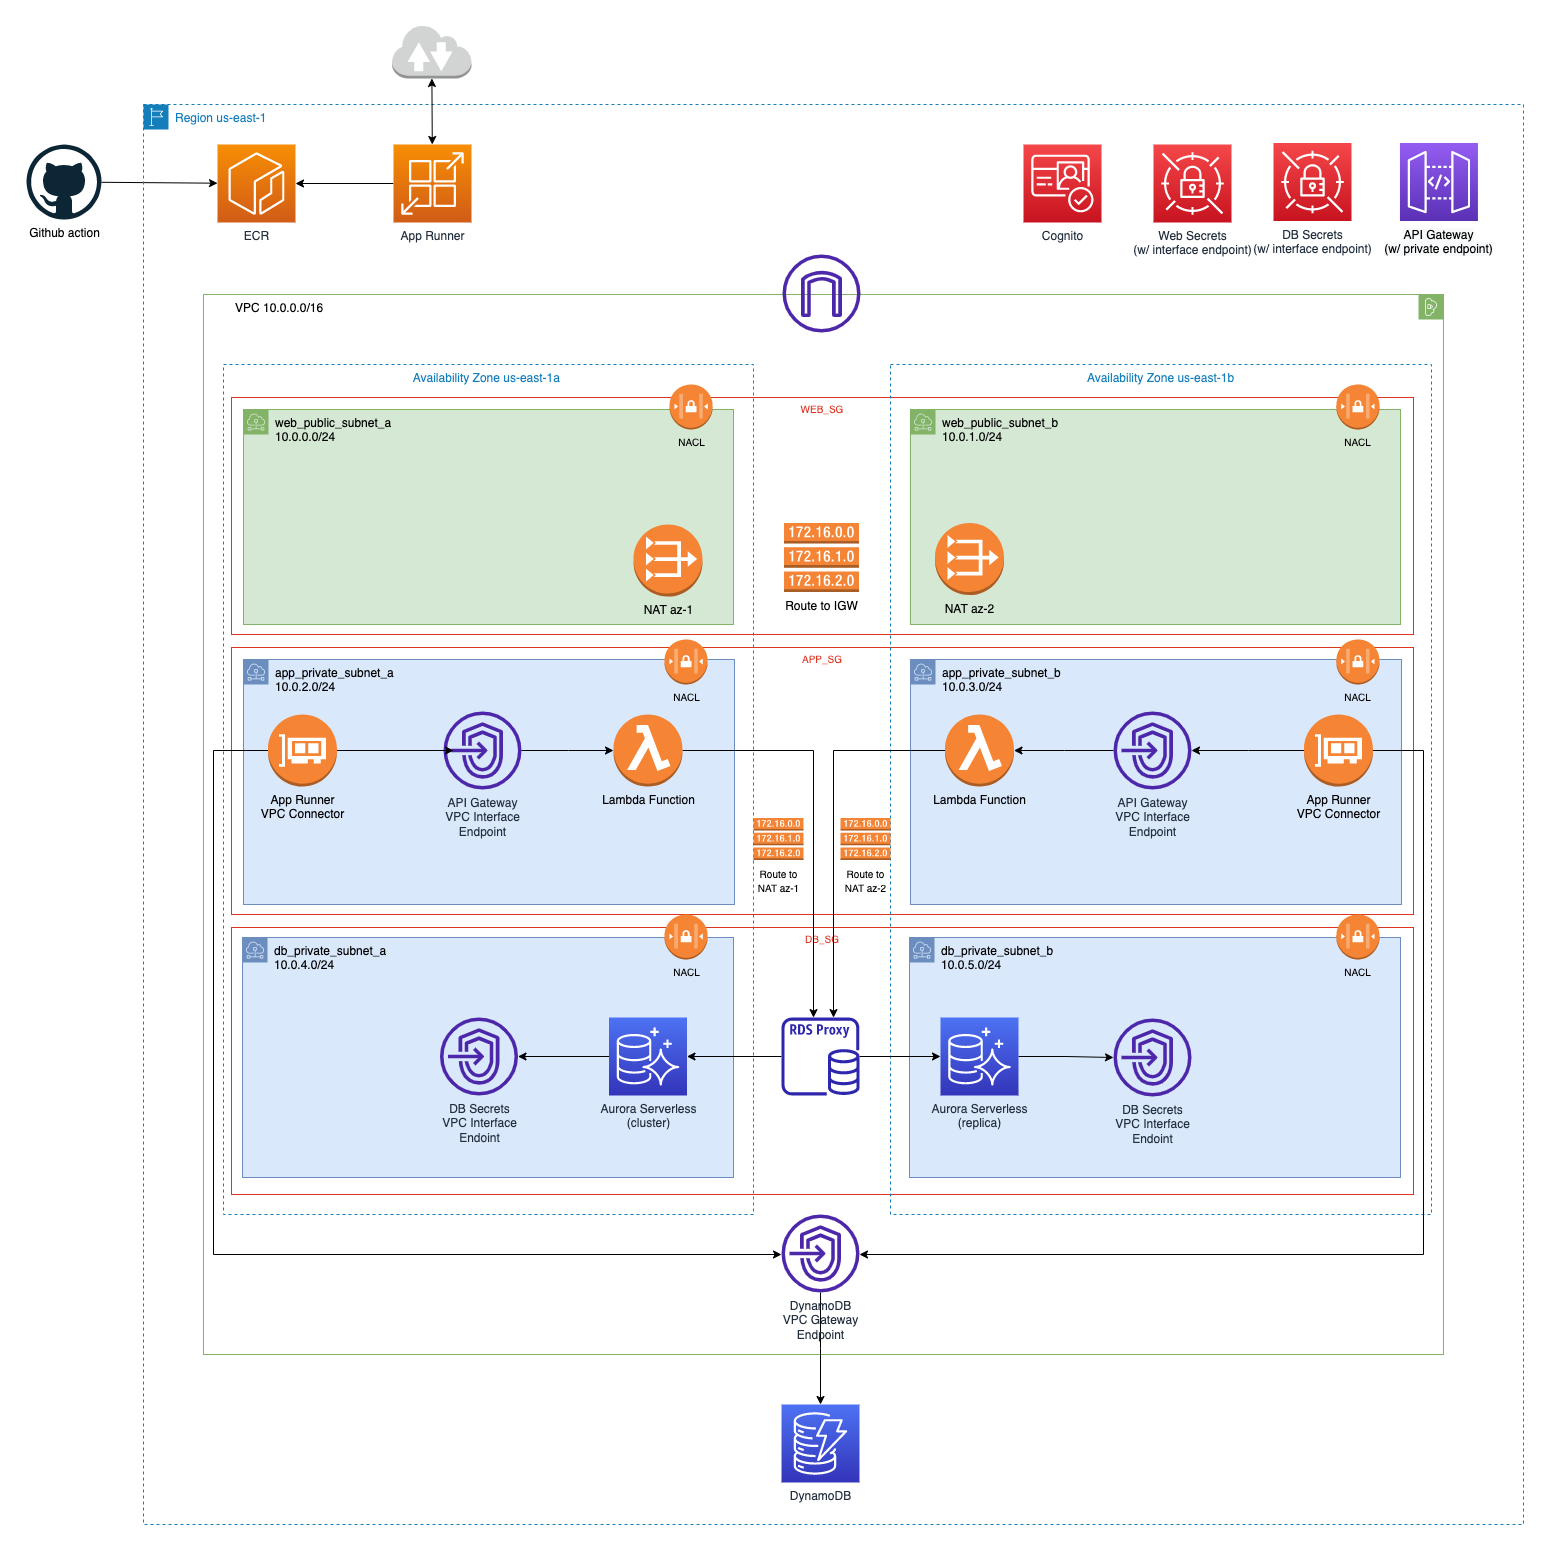The width and height of the screenshot is (1550, 1550).
Task: Click the Route to NAT az-1 route table
Action: pos(778,839)
